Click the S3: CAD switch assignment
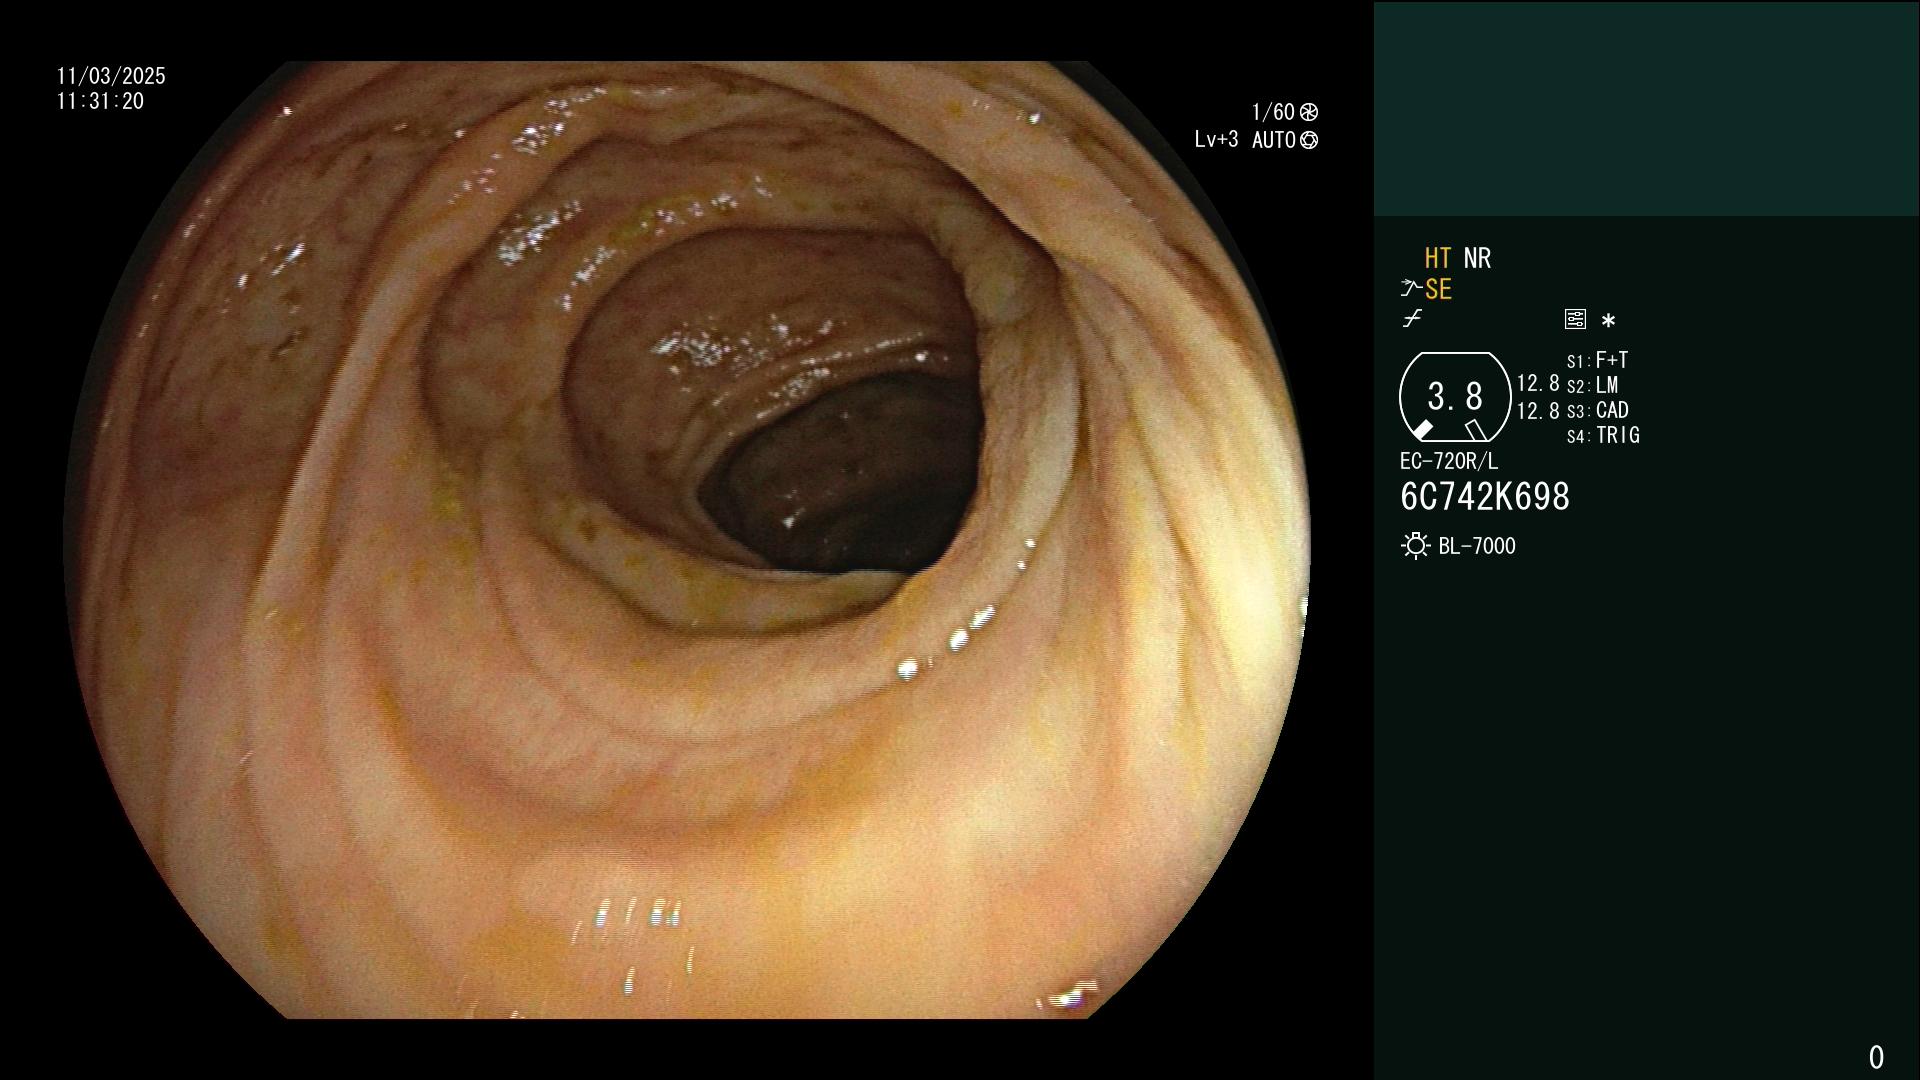Screen dimensions: 1920x1080 pos(1598,410)
